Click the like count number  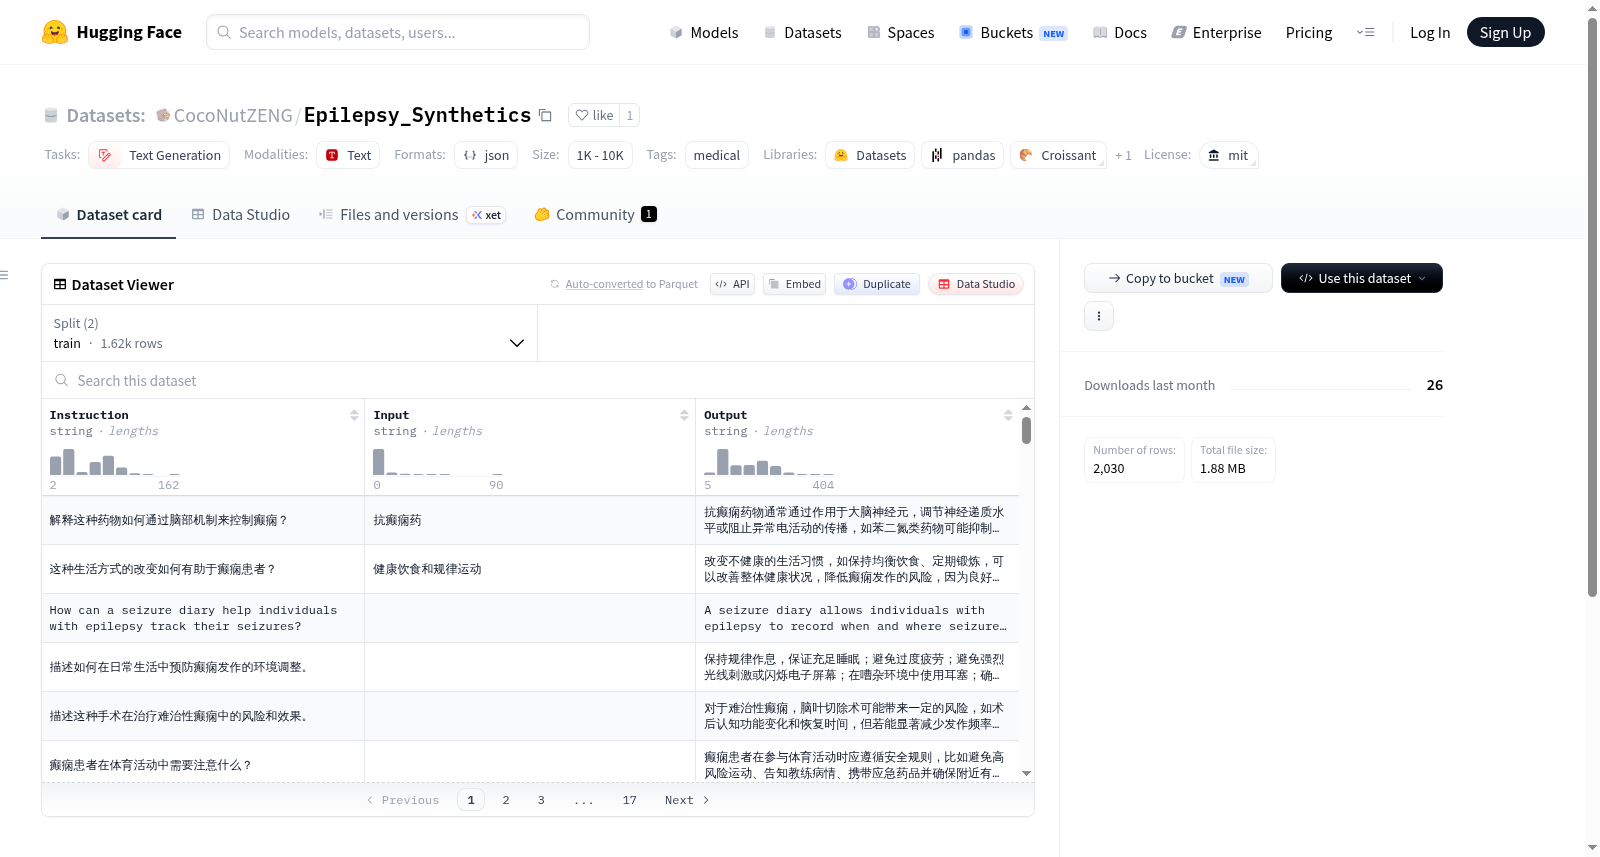point(630,115)
